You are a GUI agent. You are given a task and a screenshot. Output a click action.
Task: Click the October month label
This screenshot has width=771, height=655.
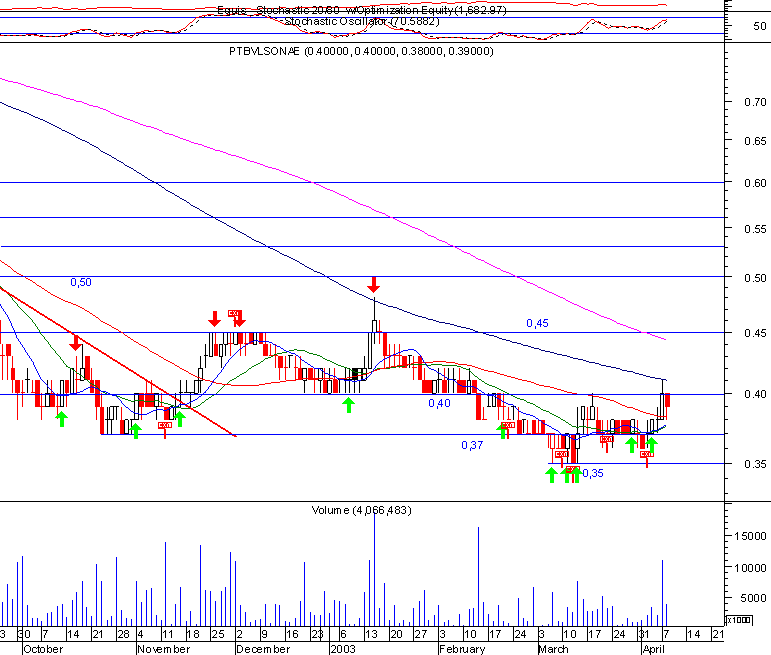pyautogui.click(x=43, y=649)
